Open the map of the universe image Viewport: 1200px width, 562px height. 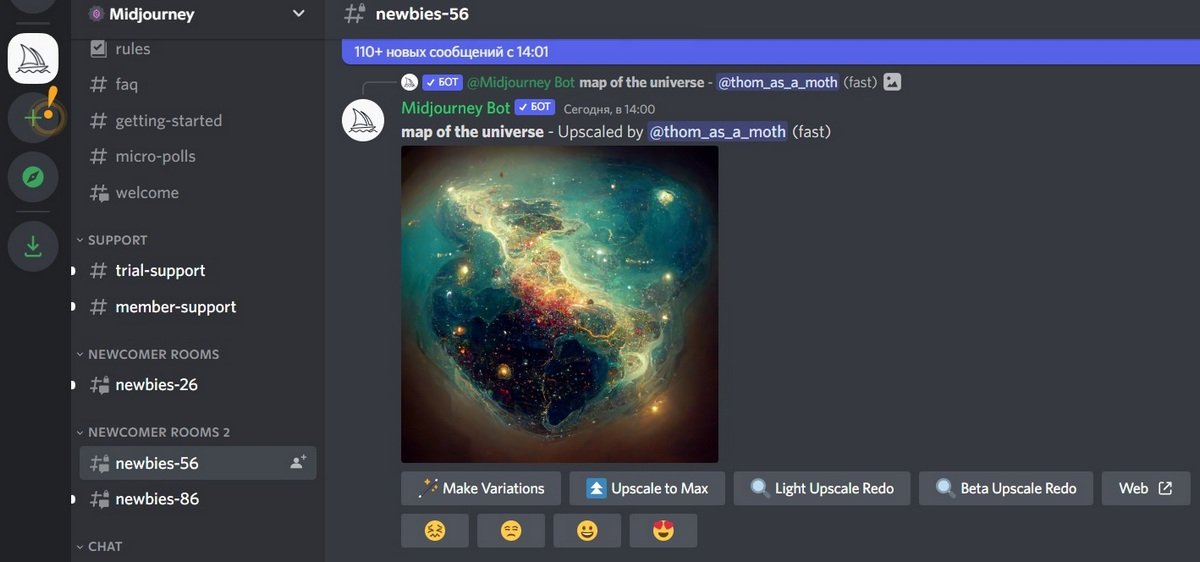coord(559,304)
